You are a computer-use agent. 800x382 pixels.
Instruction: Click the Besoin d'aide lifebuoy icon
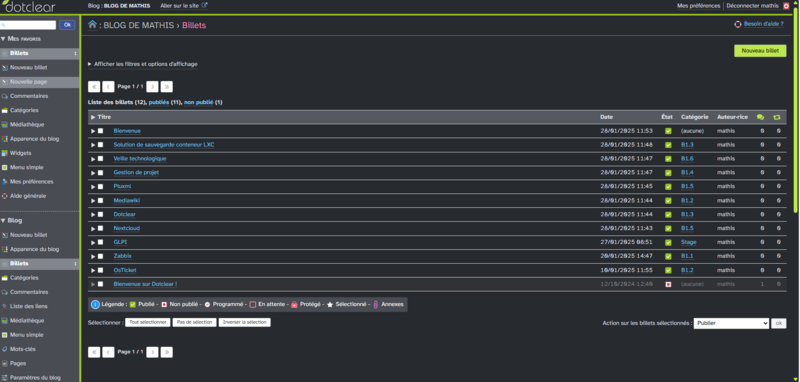tap(737, 24)
